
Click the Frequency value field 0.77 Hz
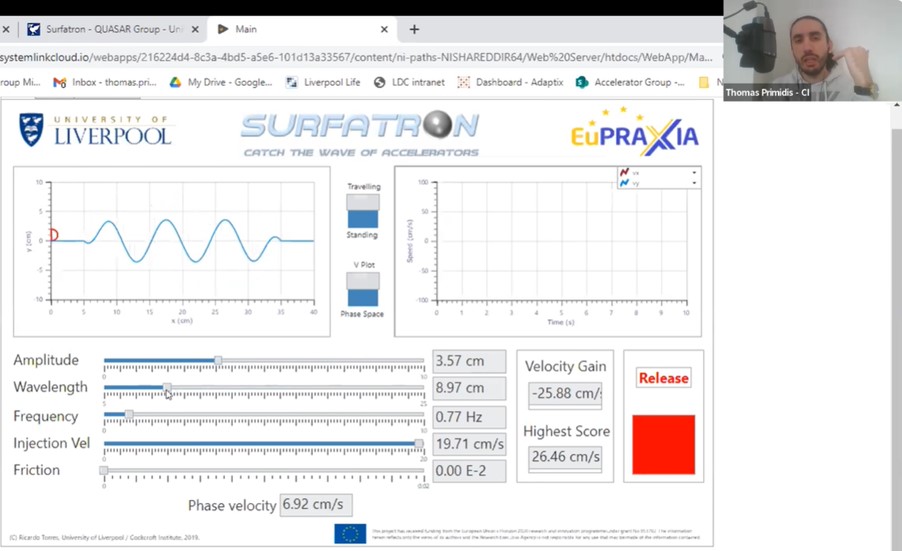[469, 416]
